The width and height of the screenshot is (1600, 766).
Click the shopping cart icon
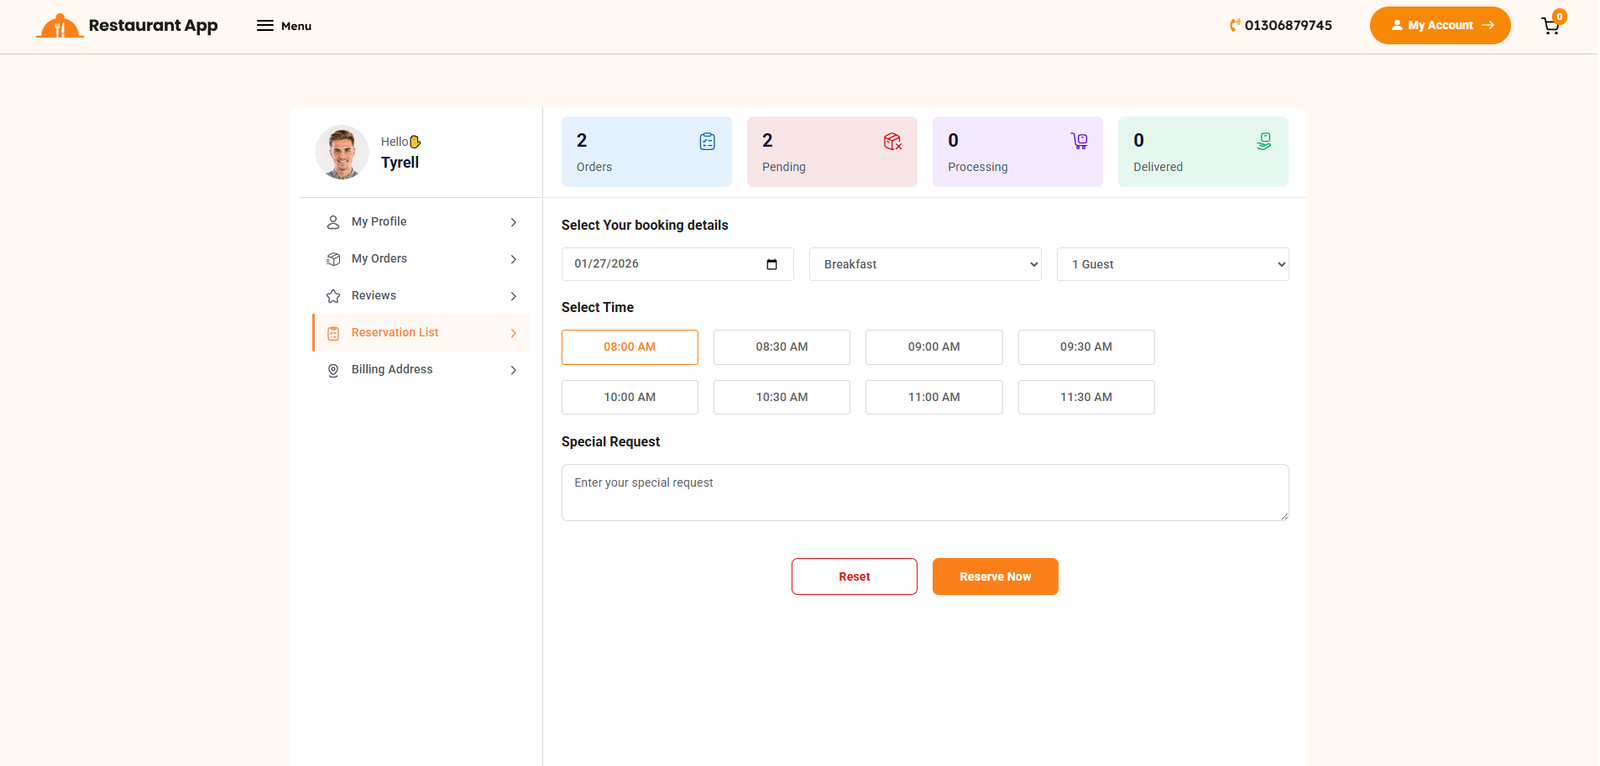tap(1550, 26)
